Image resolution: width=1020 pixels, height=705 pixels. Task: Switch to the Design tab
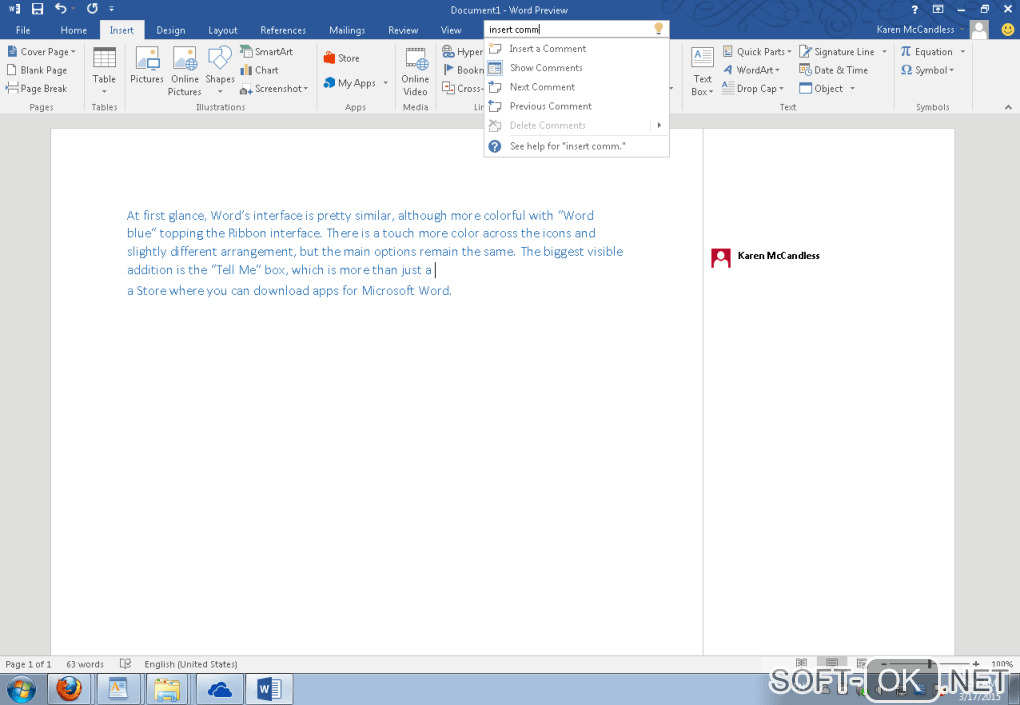point(170,30)
